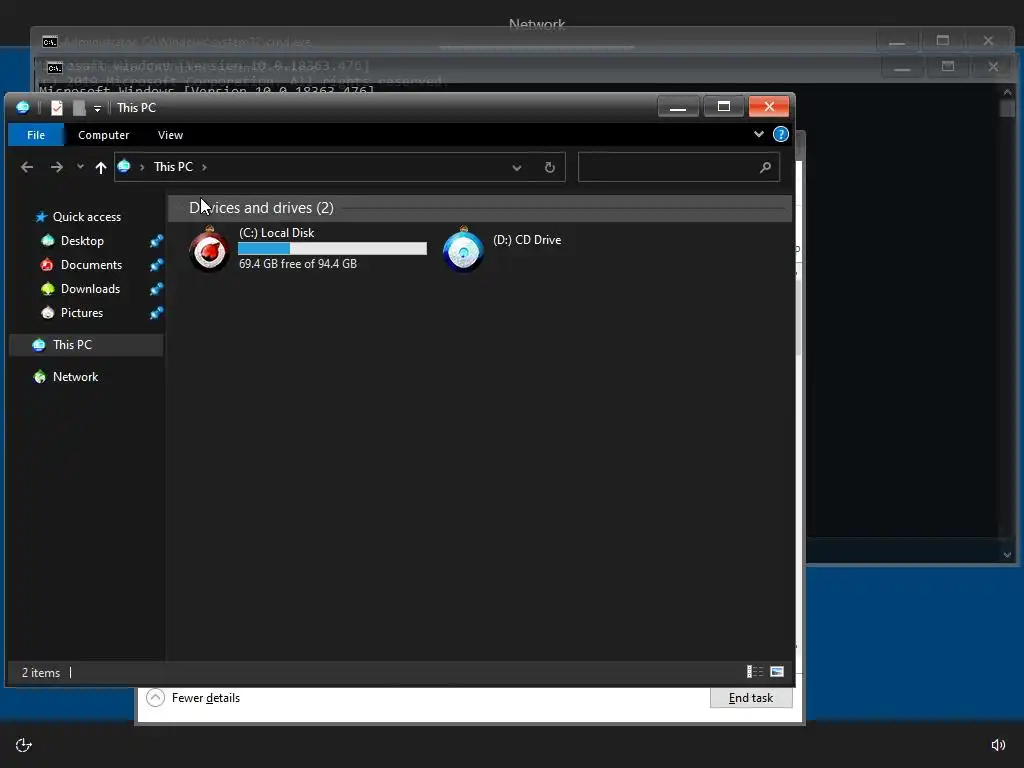Click the Search This PC field

coord(679,167)
